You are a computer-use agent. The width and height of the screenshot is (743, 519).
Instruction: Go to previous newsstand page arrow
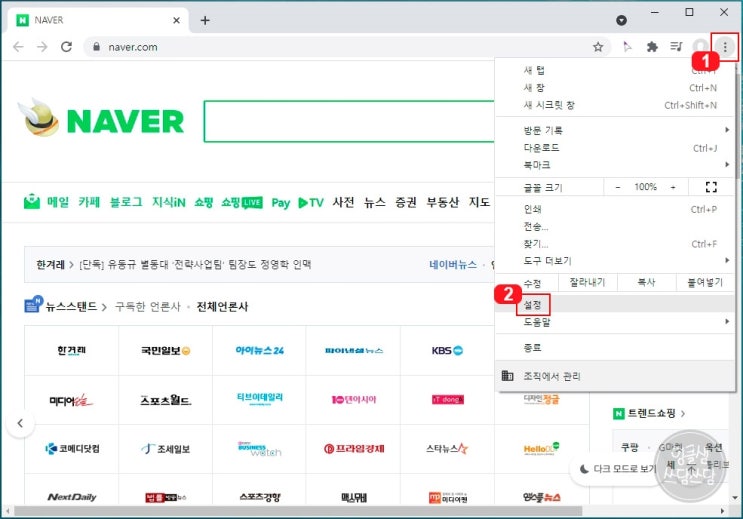tap(20, 423)
